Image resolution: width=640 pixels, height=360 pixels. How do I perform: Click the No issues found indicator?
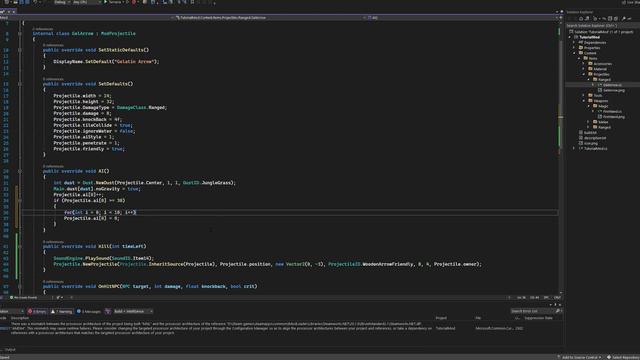tap(24, 298)
